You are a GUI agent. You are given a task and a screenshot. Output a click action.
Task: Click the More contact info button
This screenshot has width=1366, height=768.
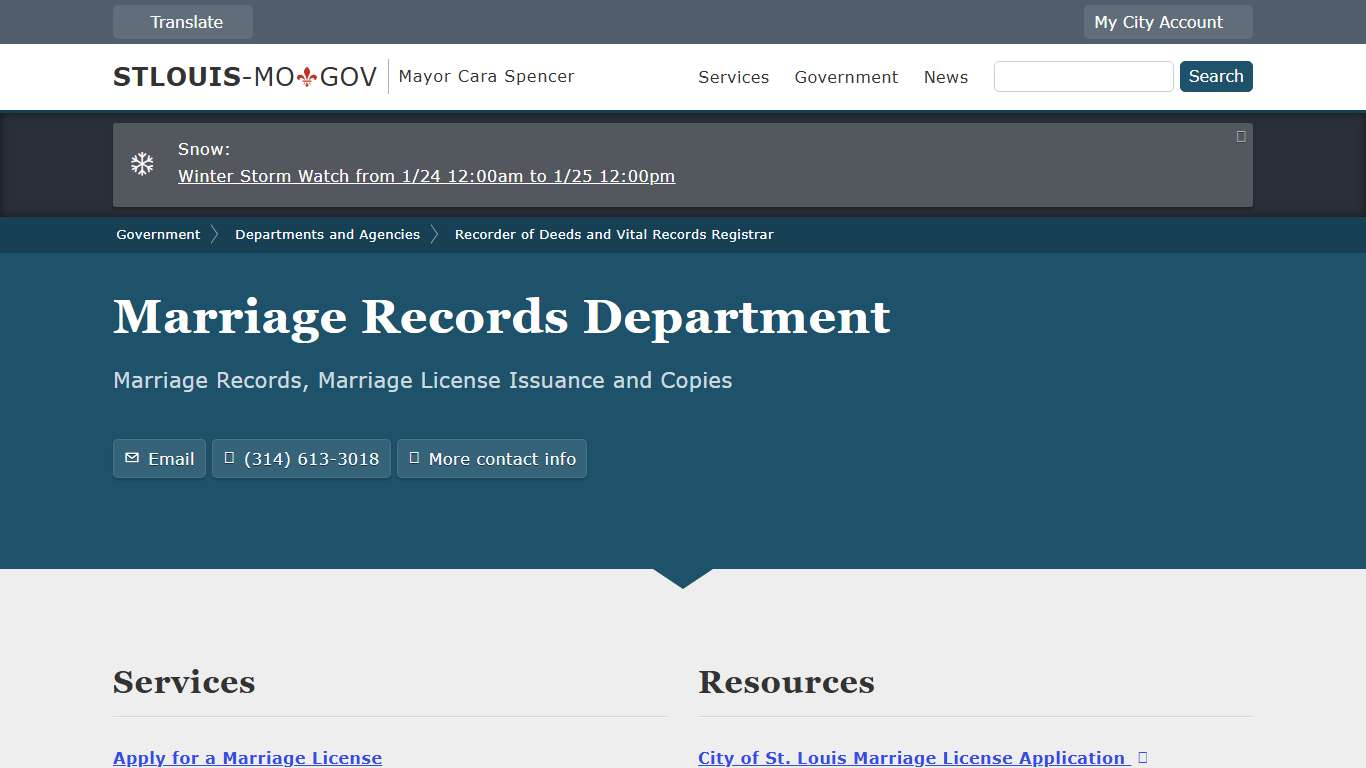tap(492, 458)
